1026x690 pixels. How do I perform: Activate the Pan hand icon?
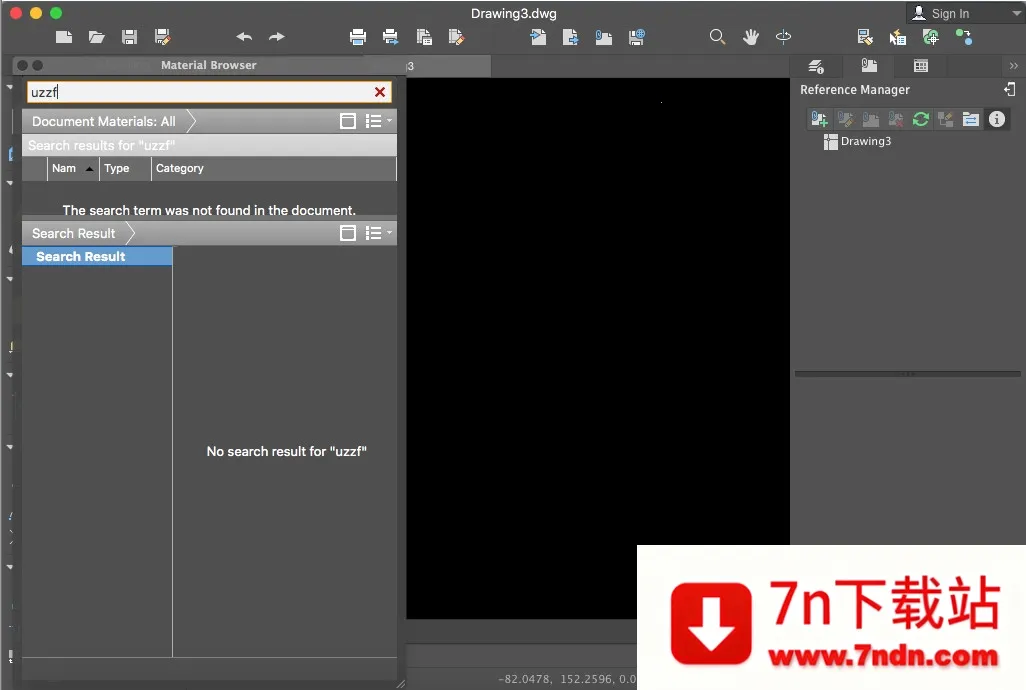750,37
